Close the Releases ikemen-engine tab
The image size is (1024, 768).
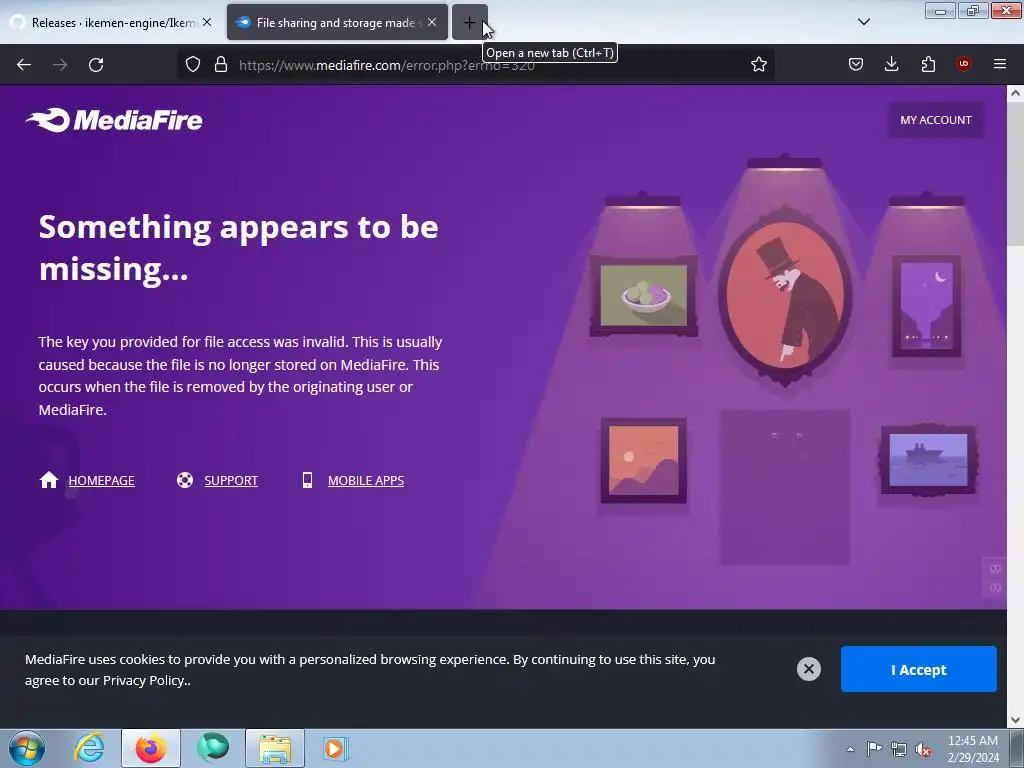(206, 22)
